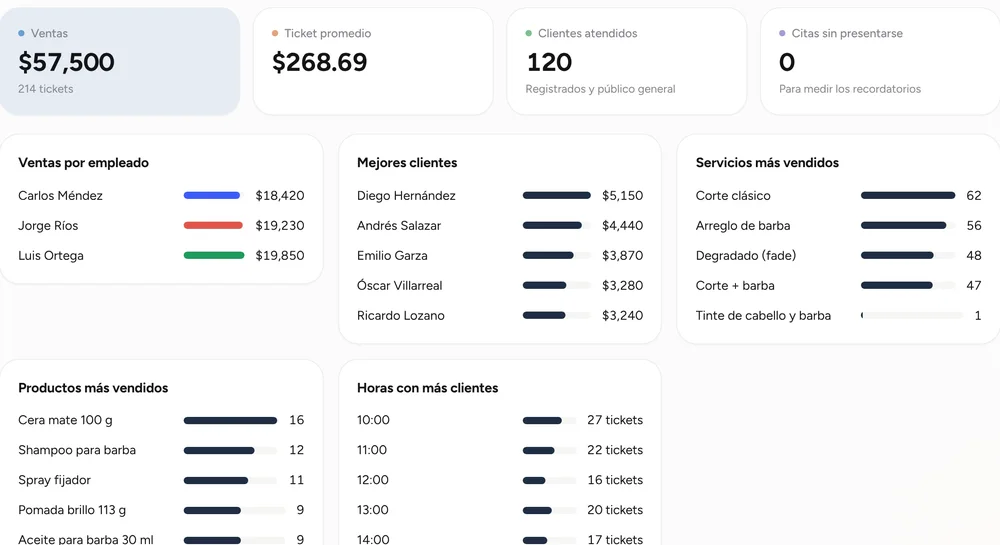Select the Degradado (fade) service
This screenshot has height=545, width=1000.
click(746, 256)
